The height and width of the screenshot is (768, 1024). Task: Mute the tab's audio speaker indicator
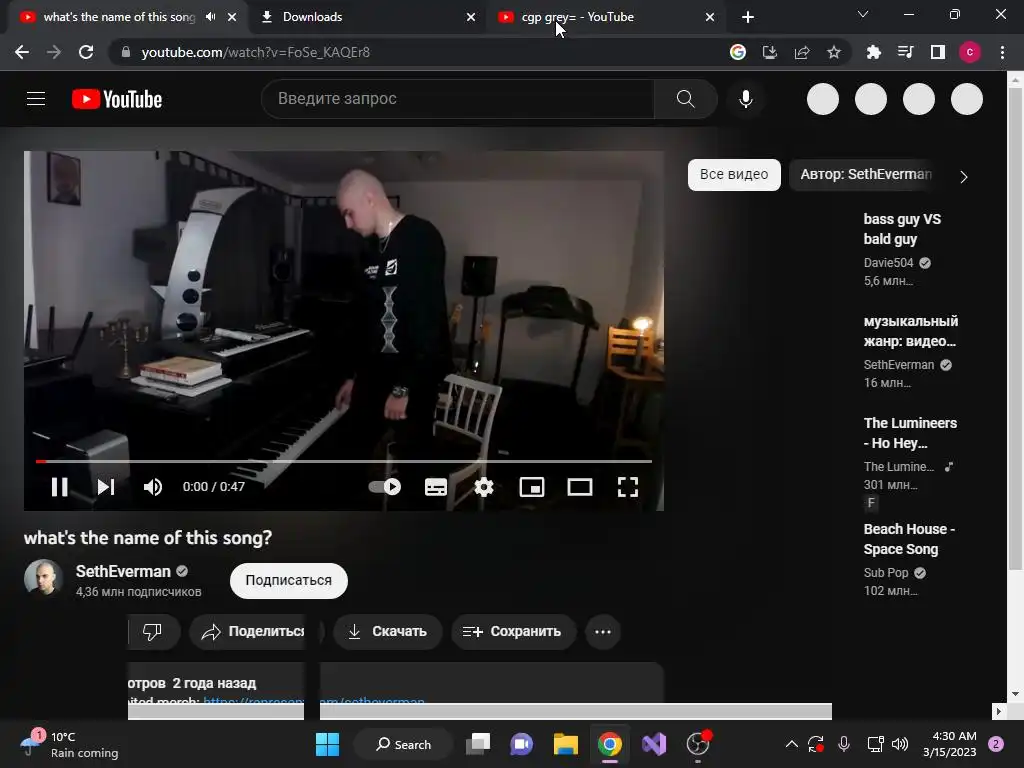click(x=210, y=17)
